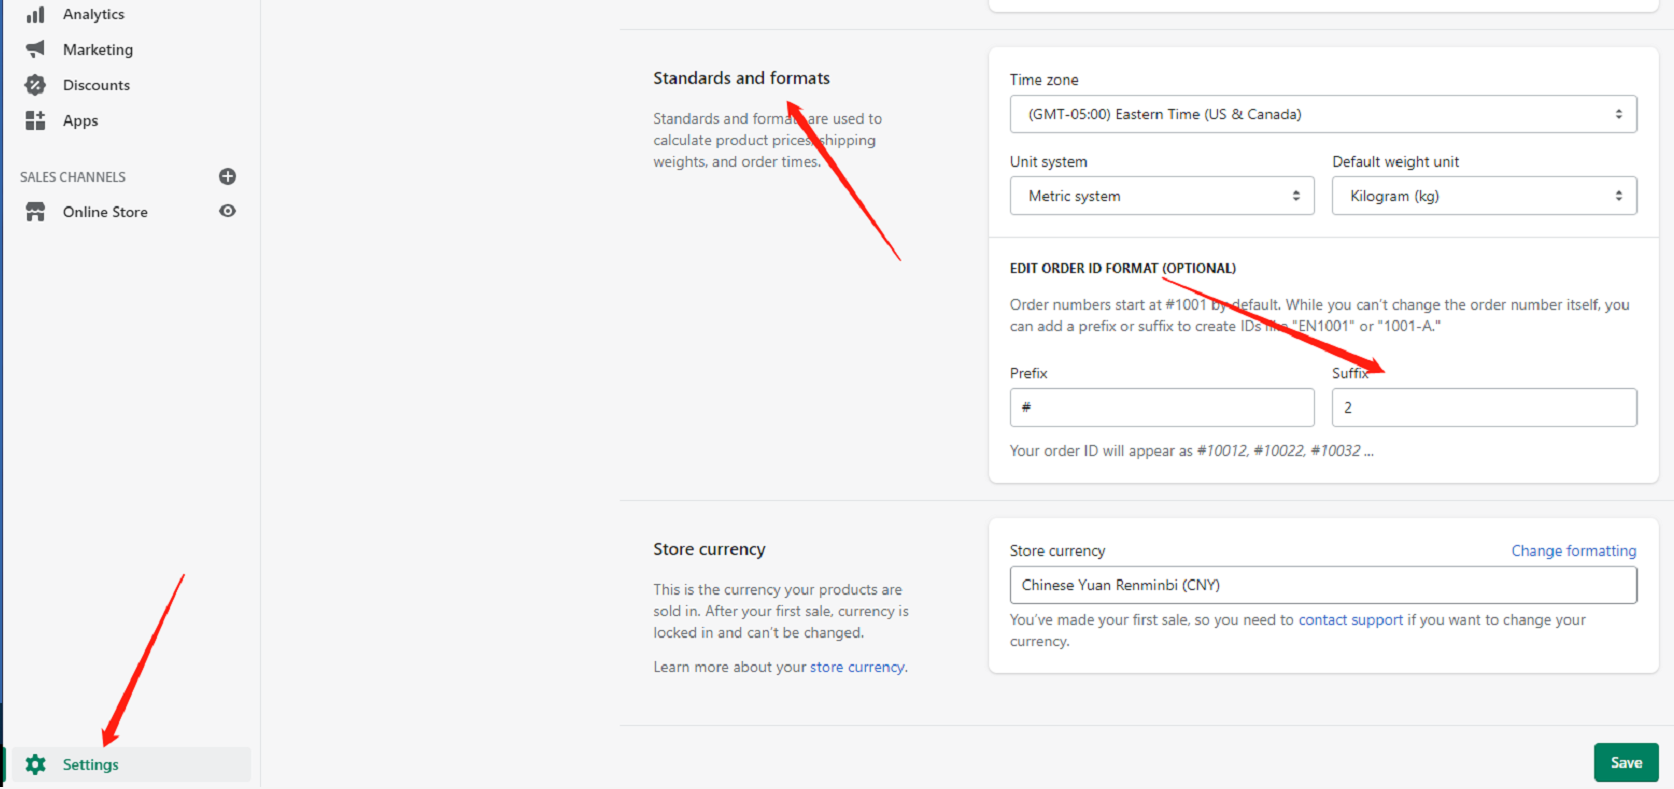This screenshot has width=1674, height=789.
Task: Add a sales channel with plus icon
Action: pos(228,177)
